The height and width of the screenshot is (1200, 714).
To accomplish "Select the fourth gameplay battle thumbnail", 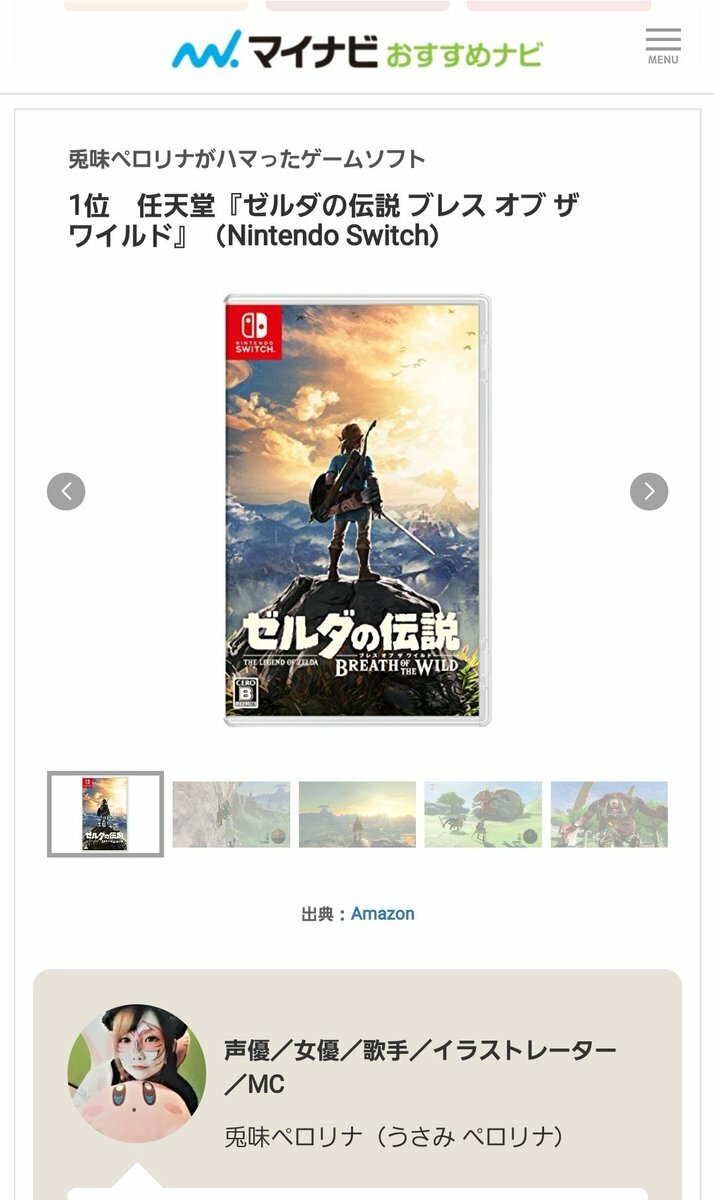I will click(x=483, y=815).
